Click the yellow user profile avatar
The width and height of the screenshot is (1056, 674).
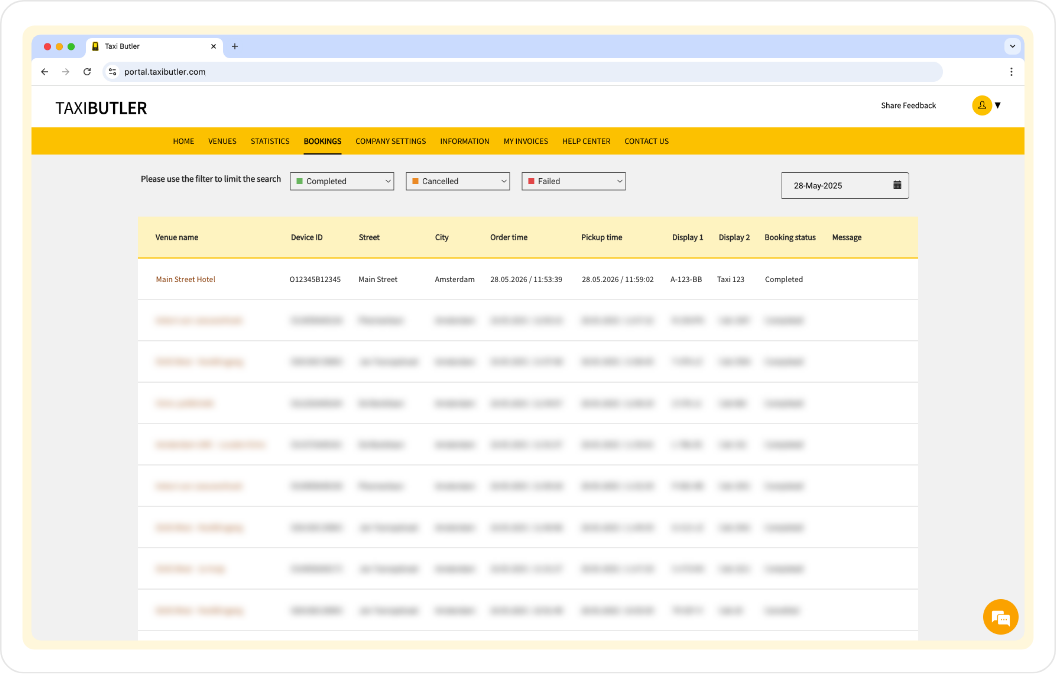click(x=981, y=105)
